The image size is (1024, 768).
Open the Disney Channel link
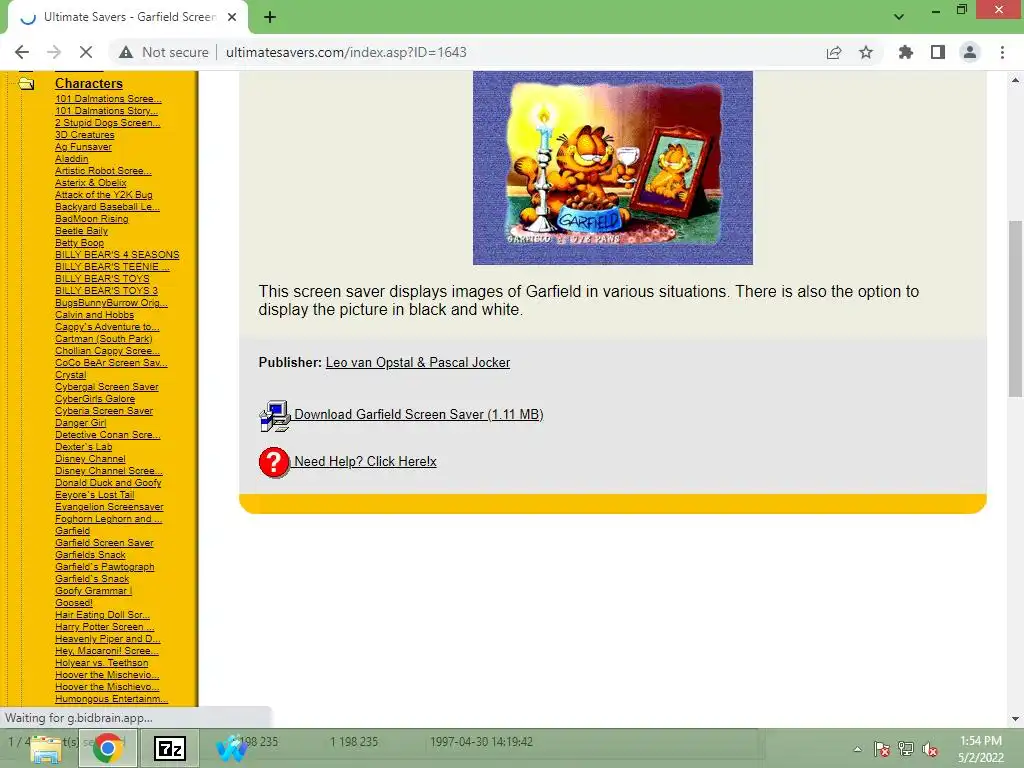(90, 458)
